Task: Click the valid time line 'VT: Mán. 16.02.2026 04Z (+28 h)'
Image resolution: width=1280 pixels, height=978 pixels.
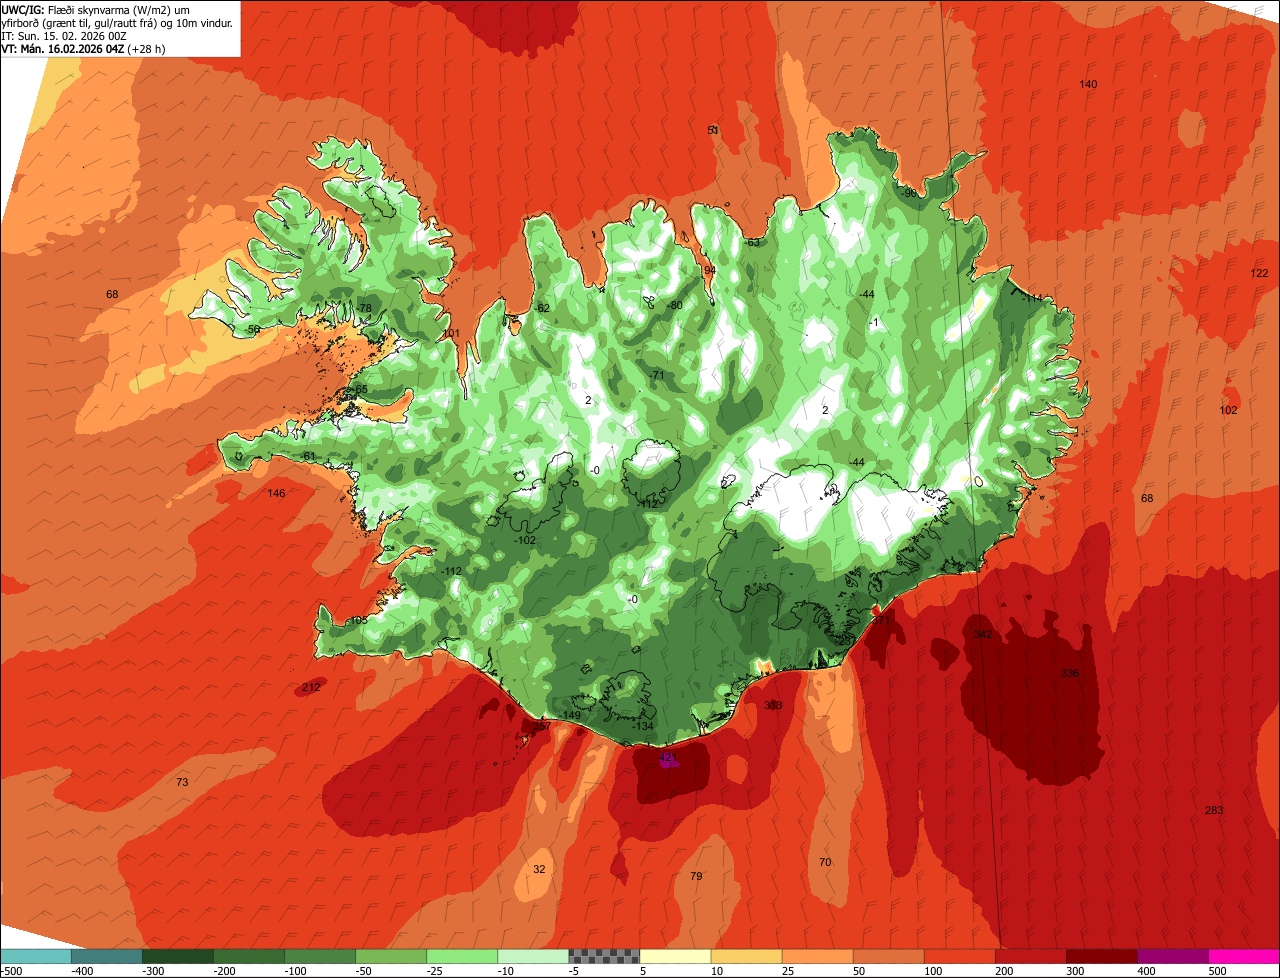Action: [x=83, y=48]
